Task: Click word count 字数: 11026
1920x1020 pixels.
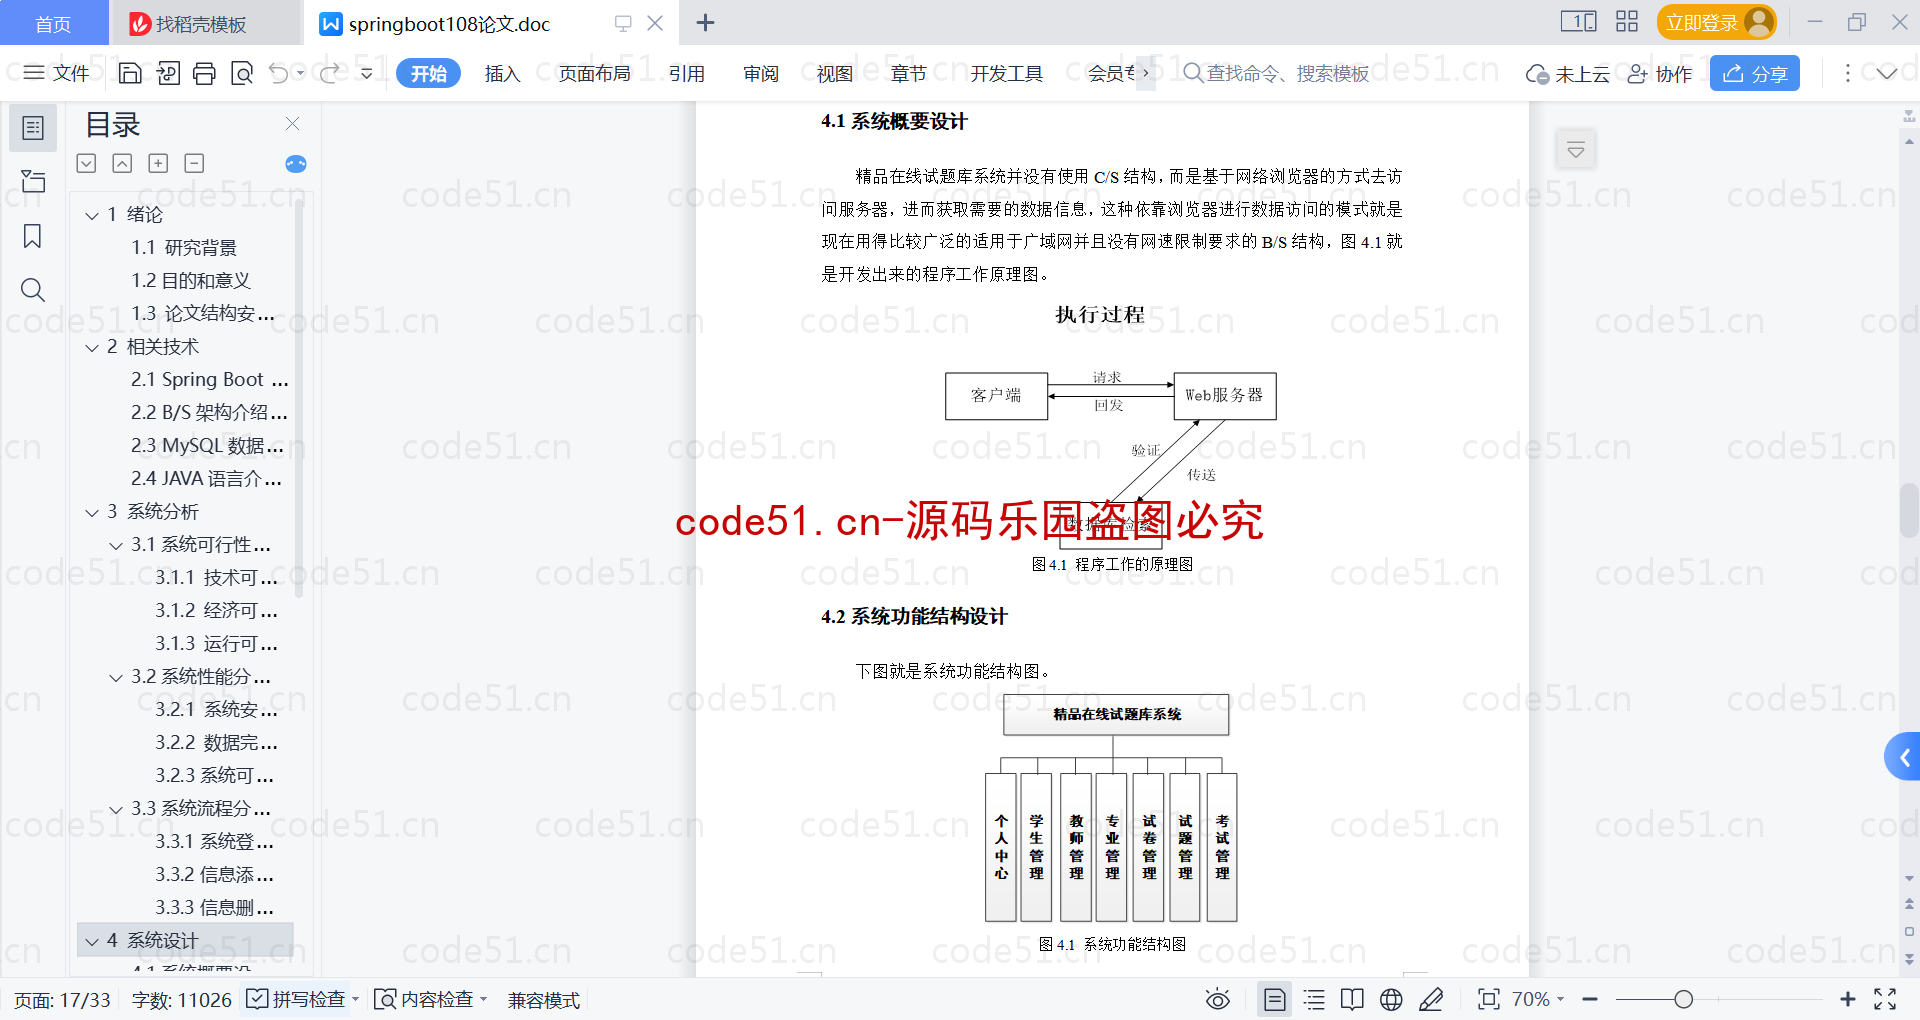Action: click(x=181, y=1000)
